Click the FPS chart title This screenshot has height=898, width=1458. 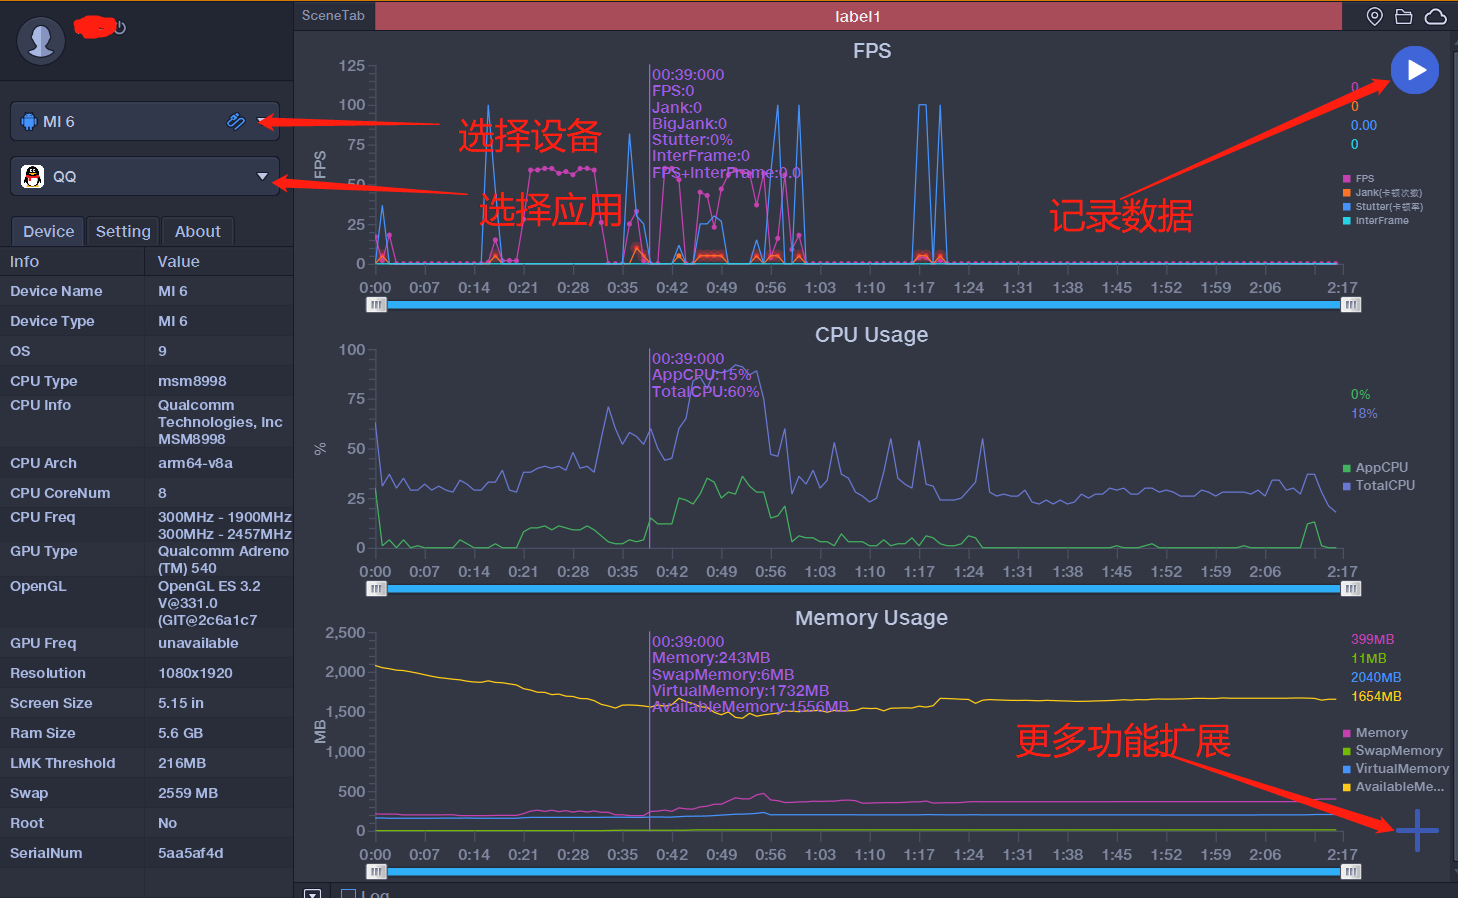point(872,51)
